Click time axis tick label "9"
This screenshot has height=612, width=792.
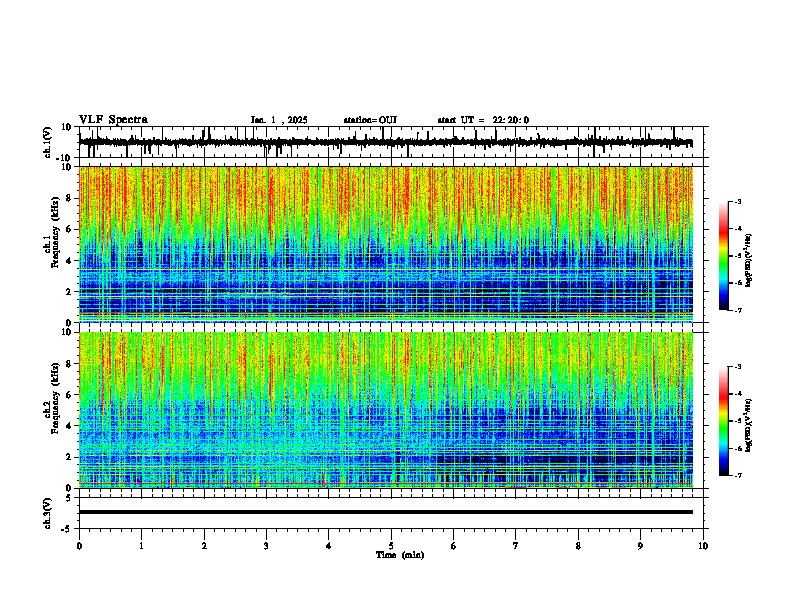[640, 546]
